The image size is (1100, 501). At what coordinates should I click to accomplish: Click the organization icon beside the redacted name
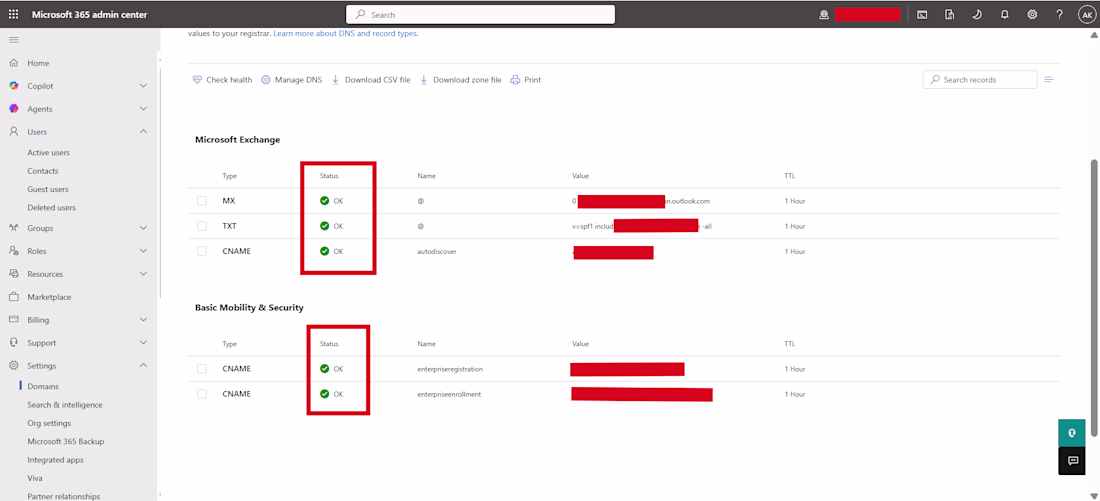tap(824, 14)
